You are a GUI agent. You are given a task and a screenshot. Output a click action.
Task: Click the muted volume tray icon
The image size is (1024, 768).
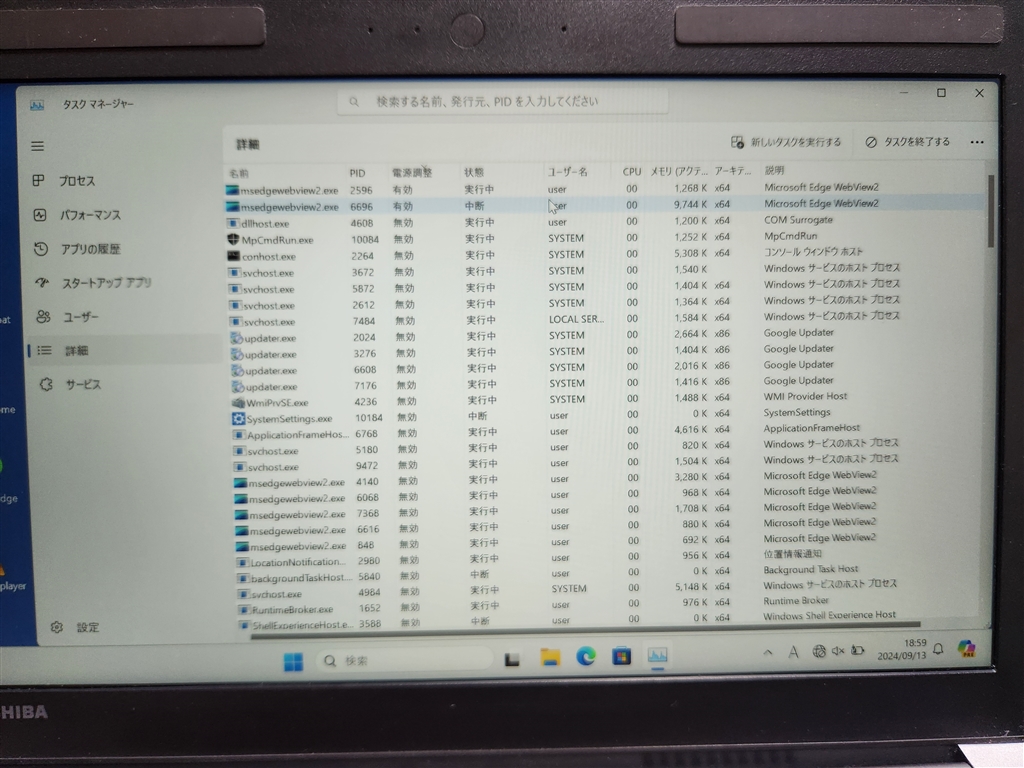coord(838,650)
